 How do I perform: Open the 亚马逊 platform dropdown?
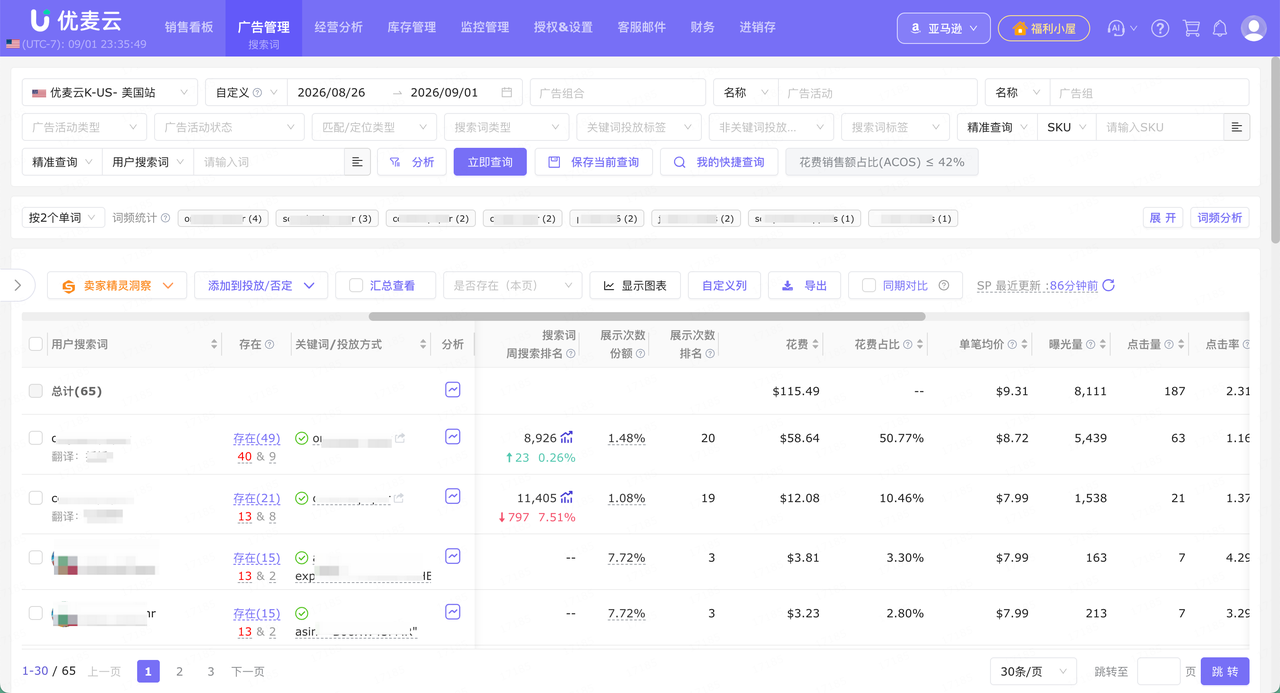[944, 28]
